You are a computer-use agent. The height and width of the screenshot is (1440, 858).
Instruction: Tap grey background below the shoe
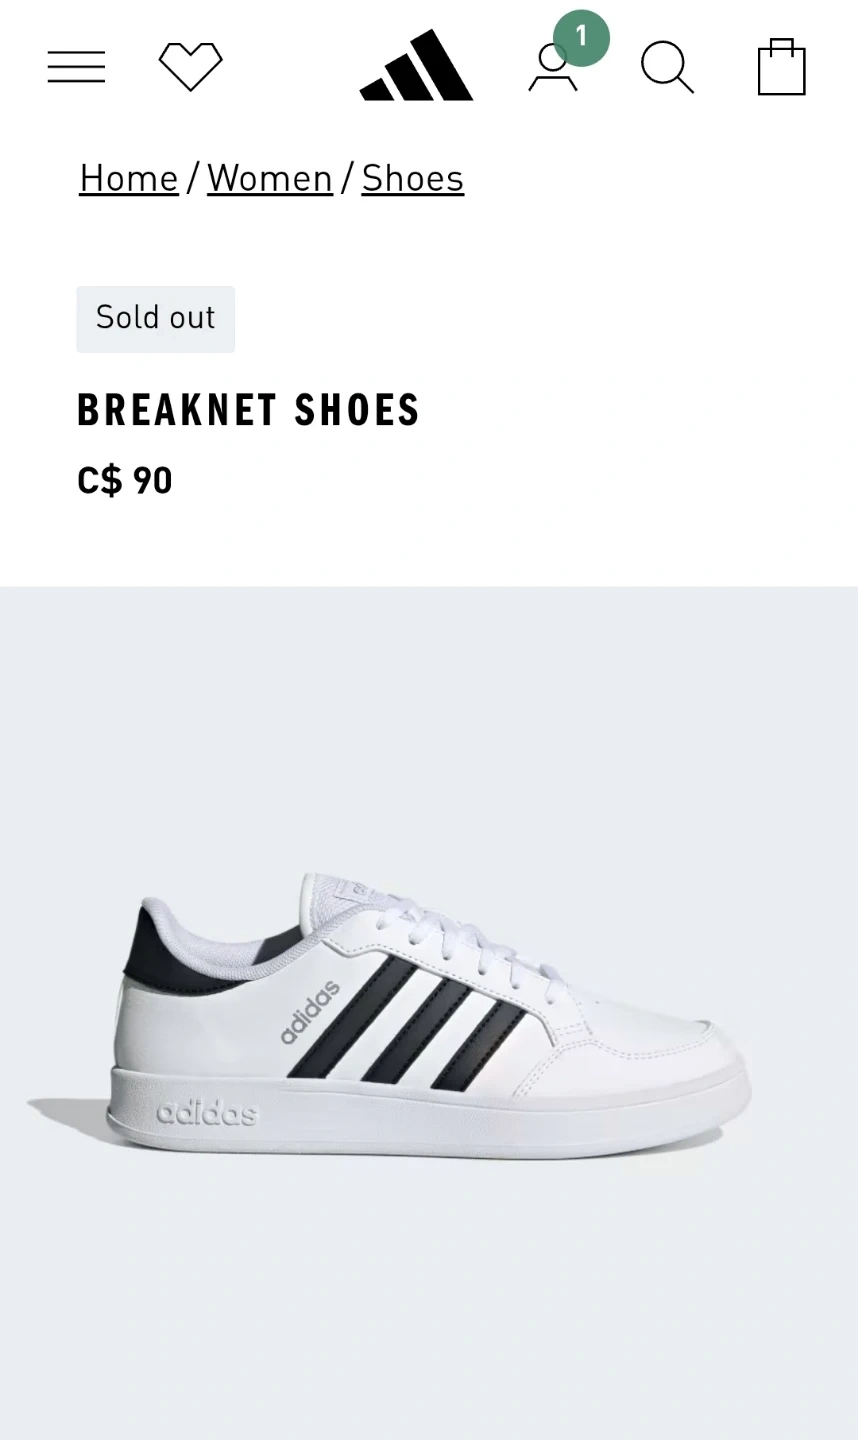tap(429, 1300)
